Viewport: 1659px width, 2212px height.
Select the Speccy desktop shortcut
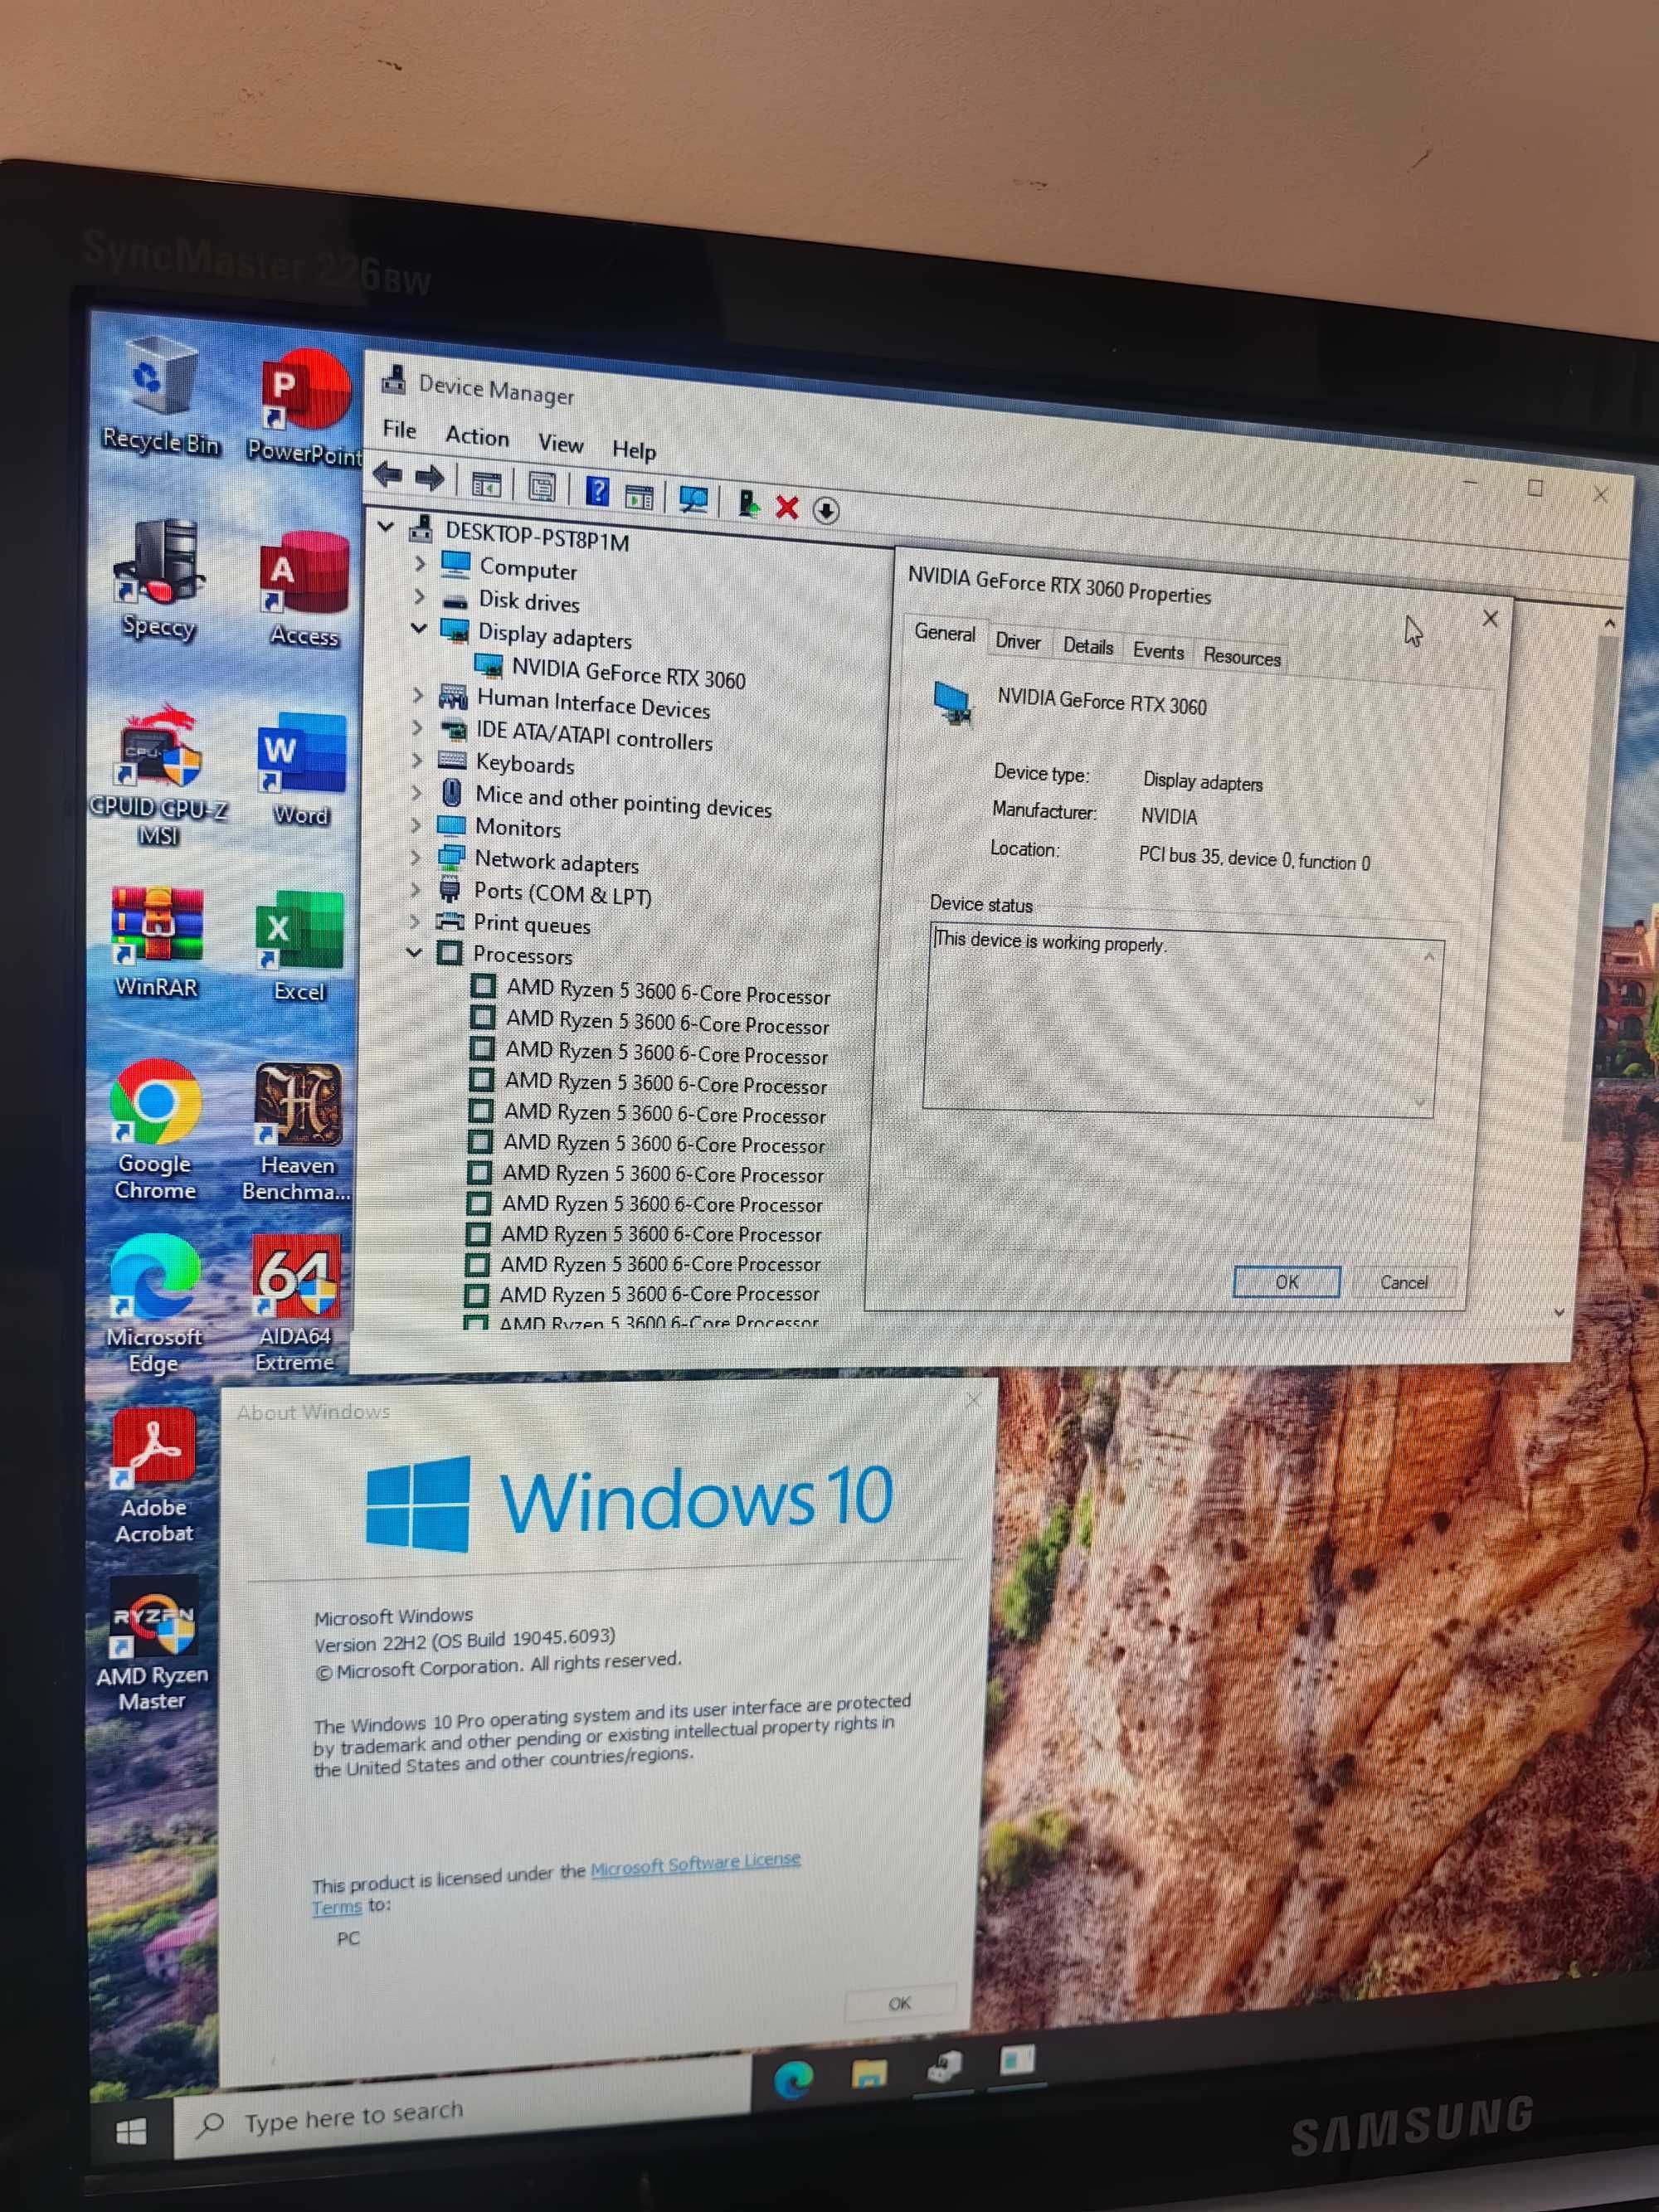coord(158,581)
